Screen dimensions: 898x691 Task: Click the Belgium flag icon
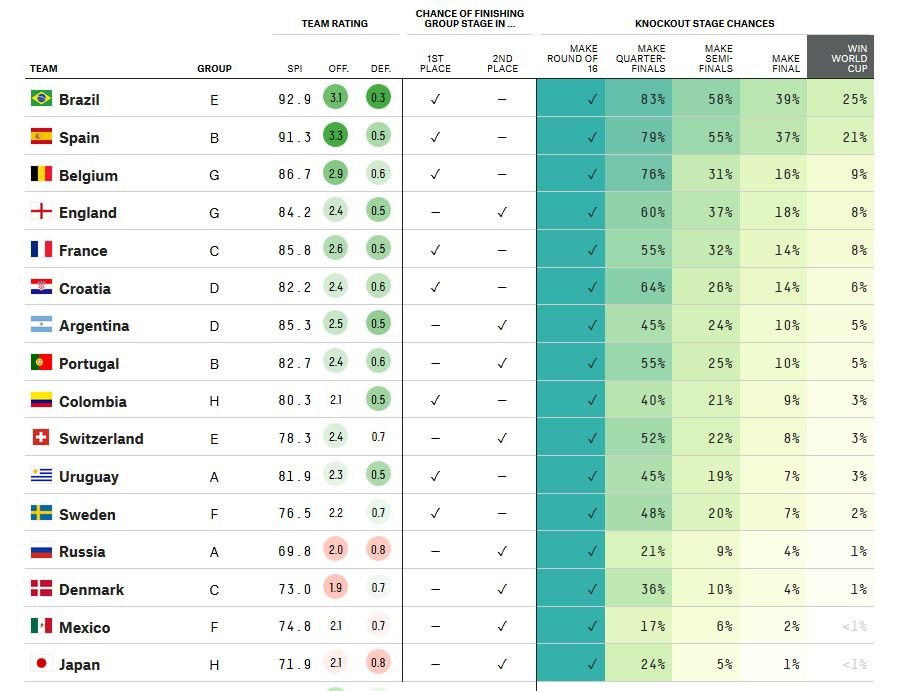click(41, 173)
